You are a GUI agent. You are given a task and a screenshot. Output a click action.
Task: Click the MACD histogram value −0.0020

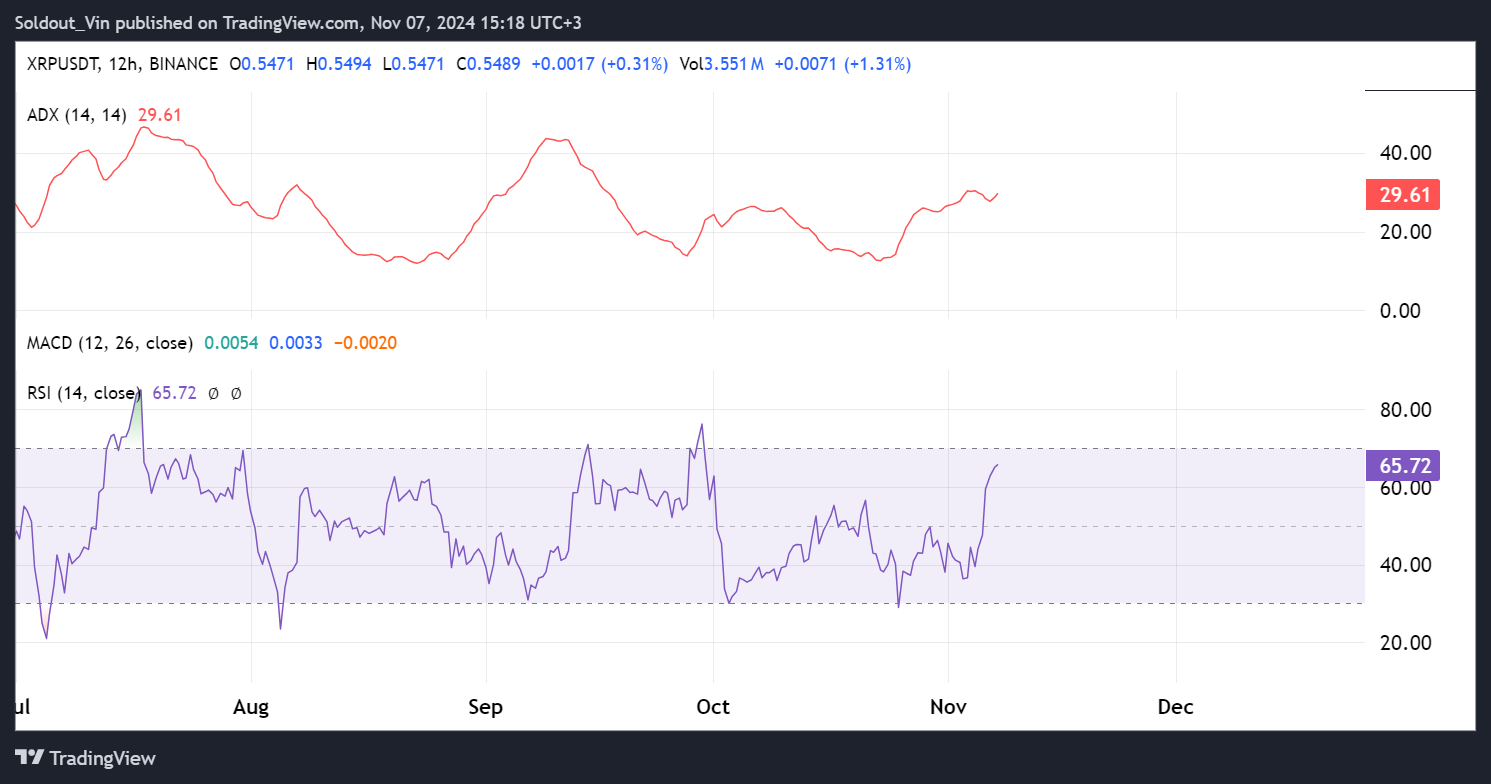[365, 343]
